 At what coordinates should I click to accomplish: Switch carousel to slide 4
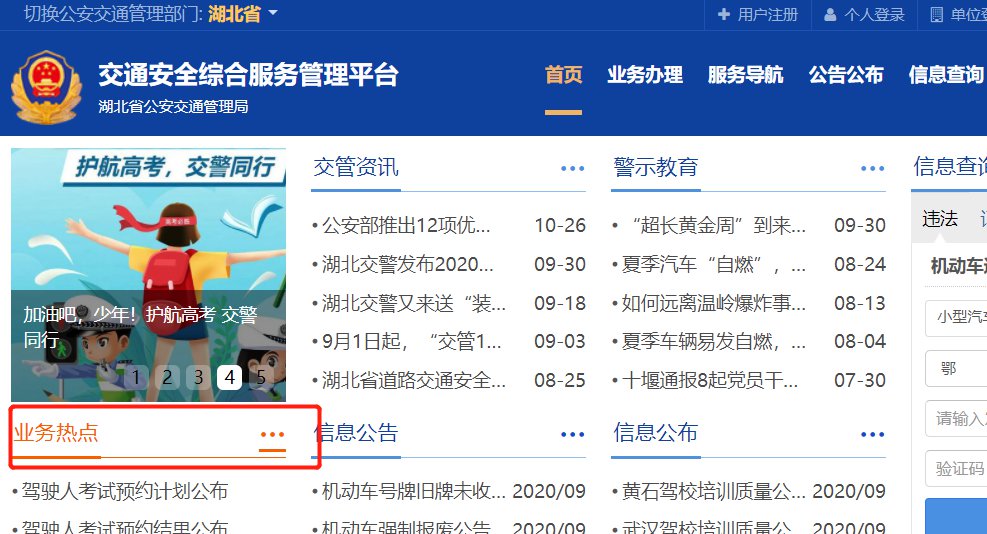pyautogui.click(x=230, y=377)
